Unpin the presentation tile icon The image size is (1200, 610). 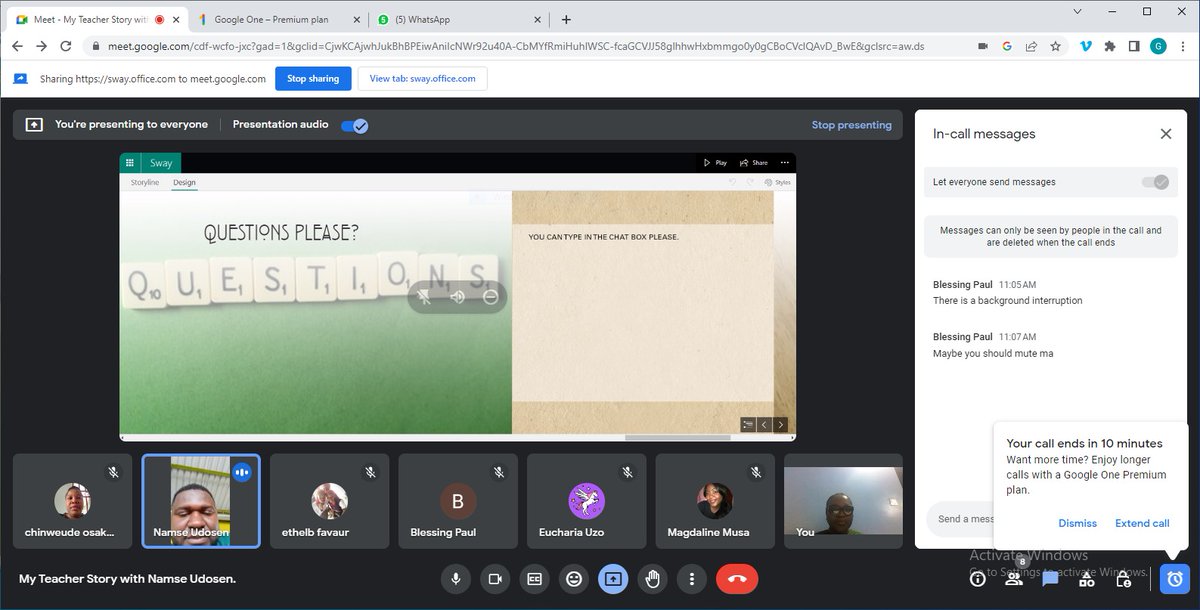(x=425, y=297)
